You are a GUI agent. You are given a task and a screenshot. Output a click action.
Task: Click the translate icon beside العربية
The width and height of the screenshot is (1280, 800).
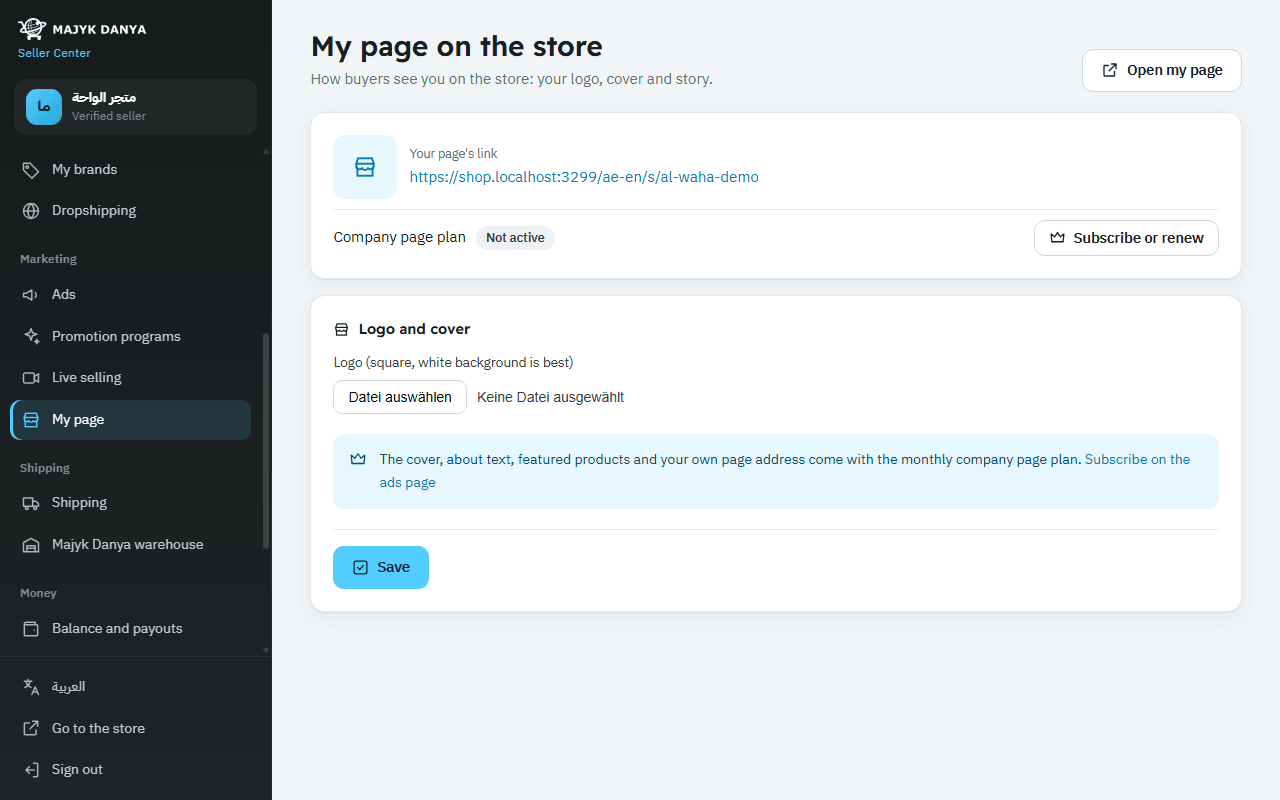tap(31, 687)
